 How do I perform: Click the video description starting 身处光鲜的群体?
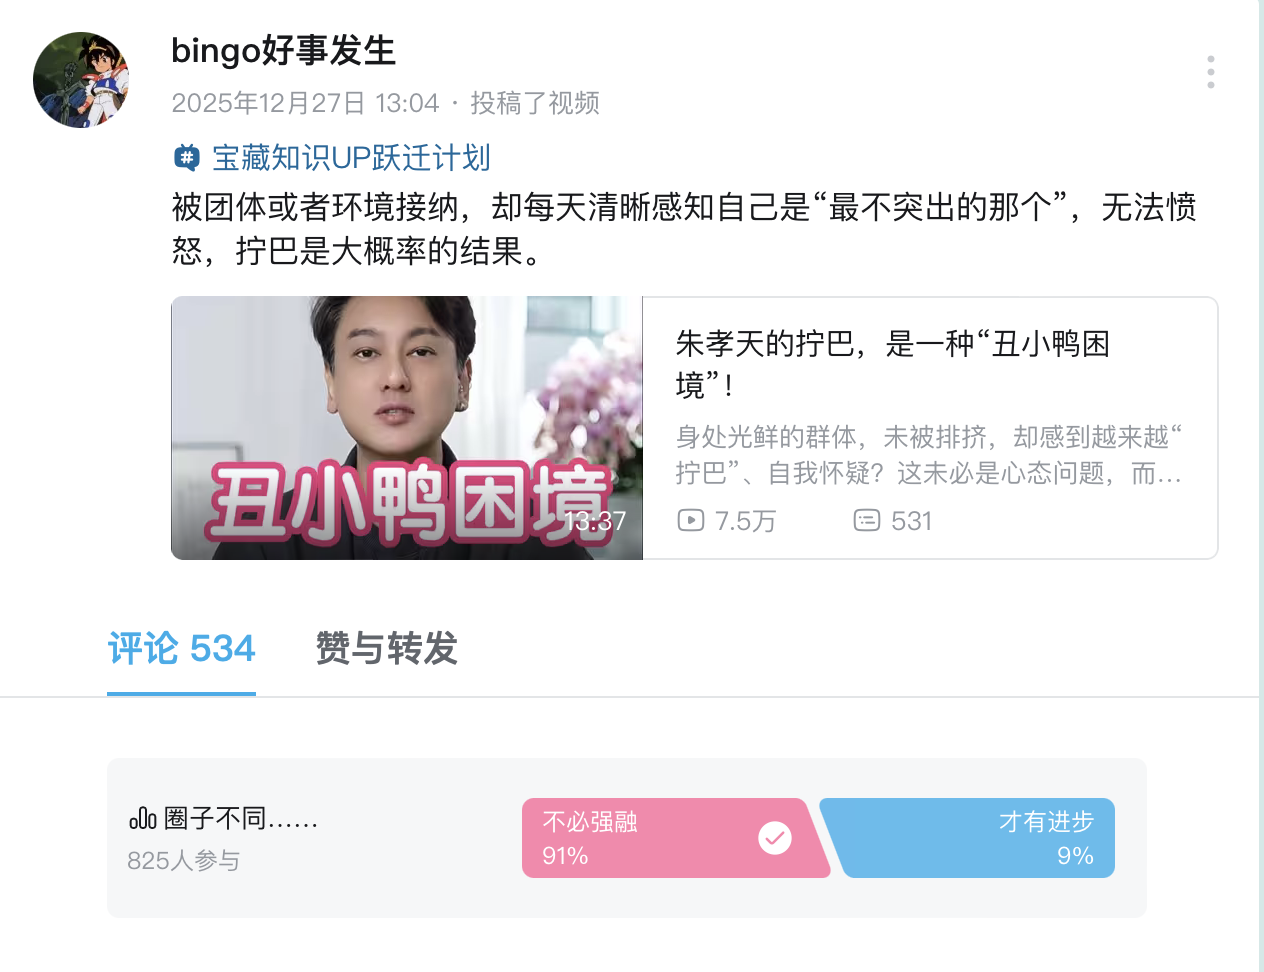[x=928, y=454]
